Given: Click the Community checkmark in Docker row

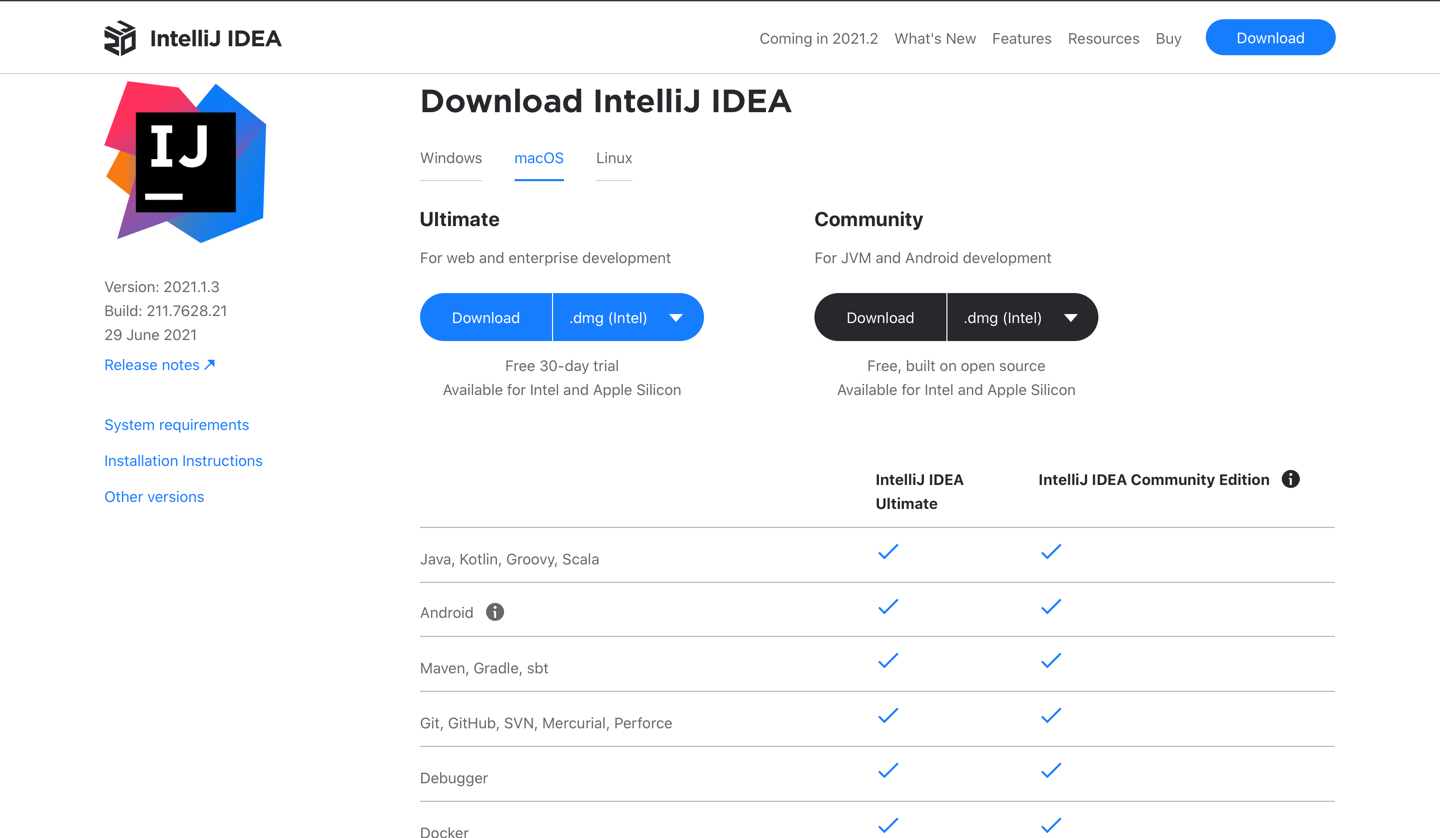Looking at the screenshot, I should 1051,825.
